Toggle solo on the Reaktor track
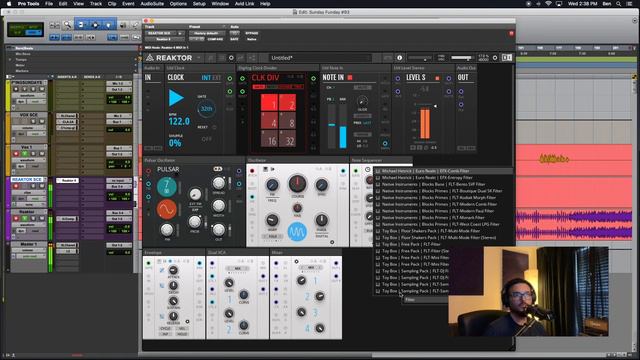This screenshot has height=360, width=640. tap(34, 218)
